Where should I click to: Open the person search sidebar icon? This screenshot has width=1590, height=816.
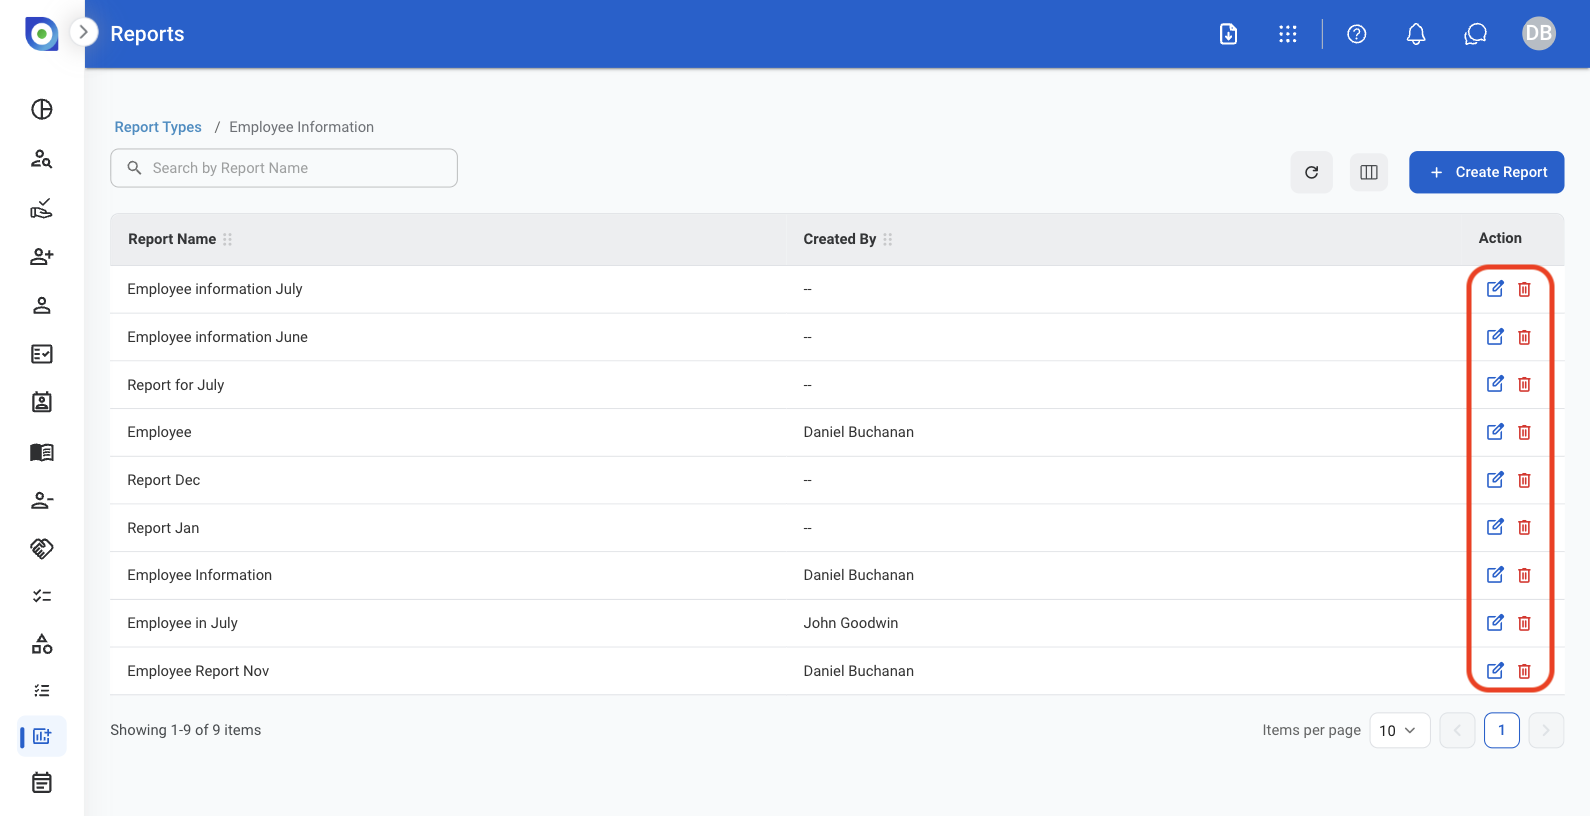click(x=42, y=158)
